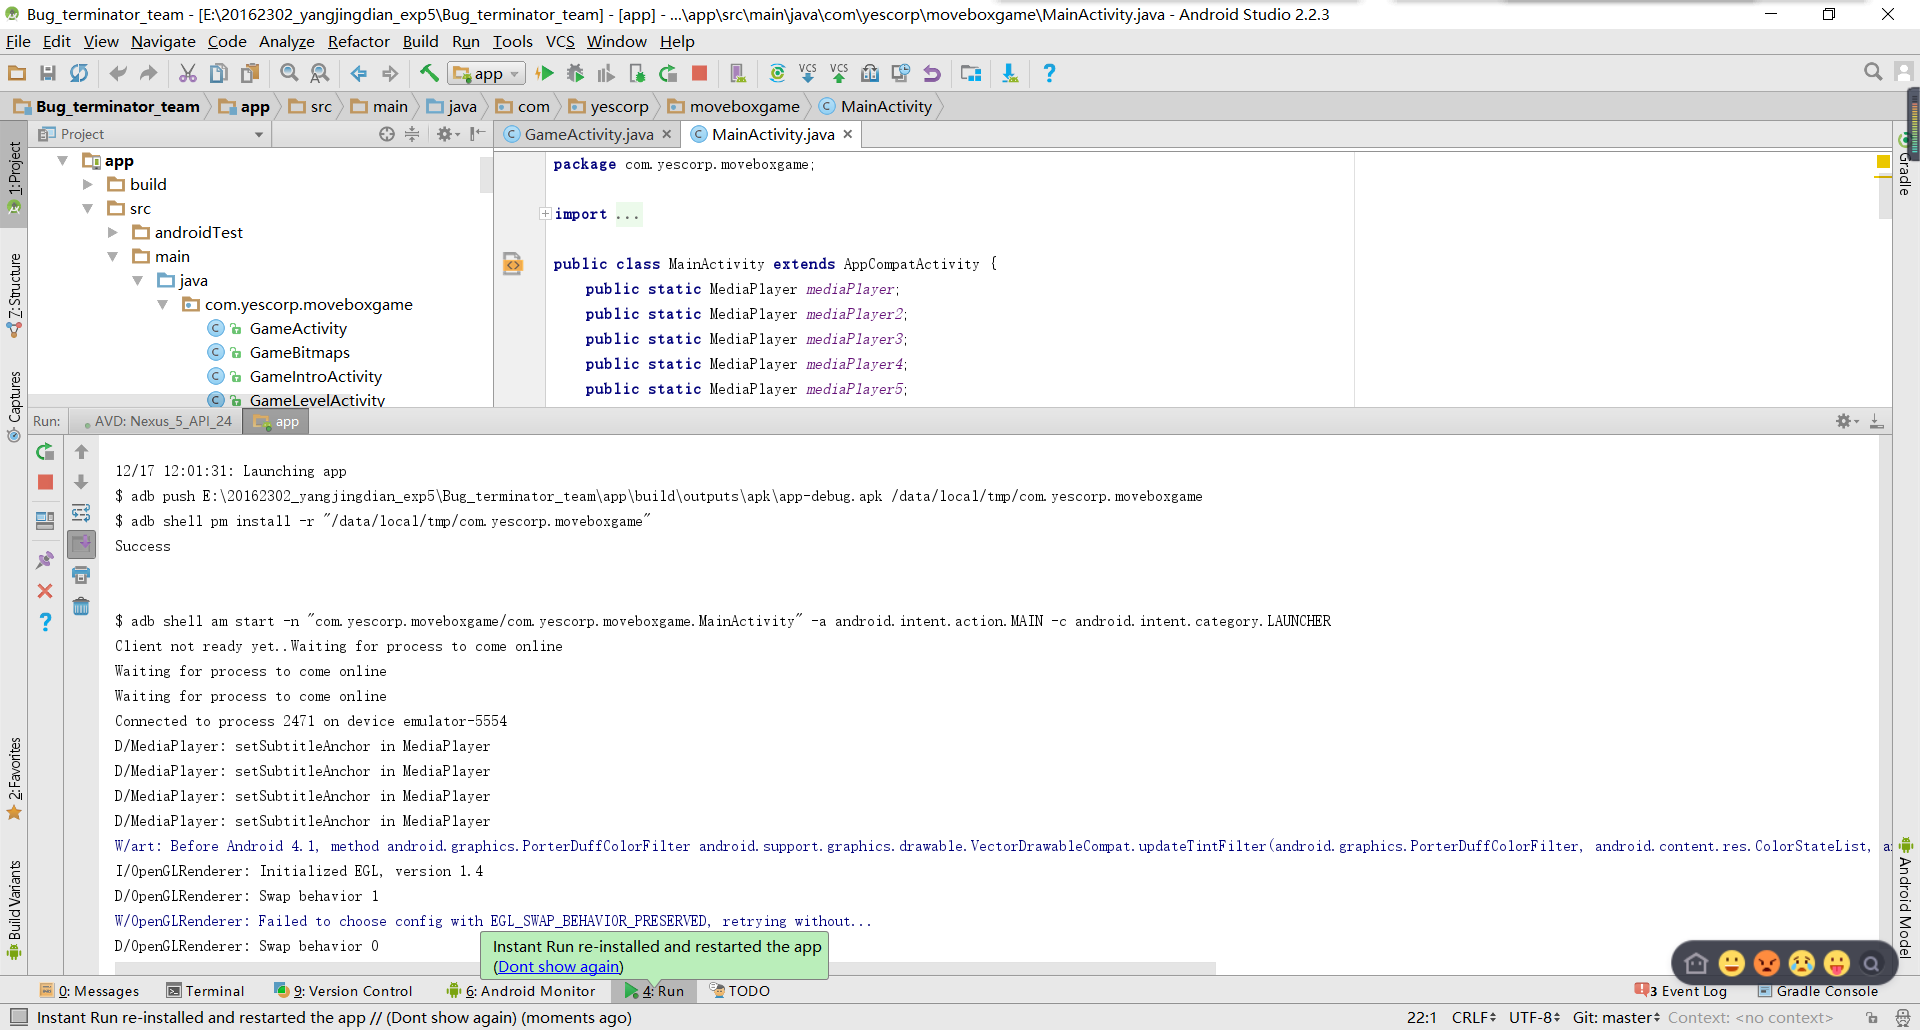Click the Help question mark in toolbar
The width and height of the screenshot is (1920, 1030).
tap(1049, 73)
